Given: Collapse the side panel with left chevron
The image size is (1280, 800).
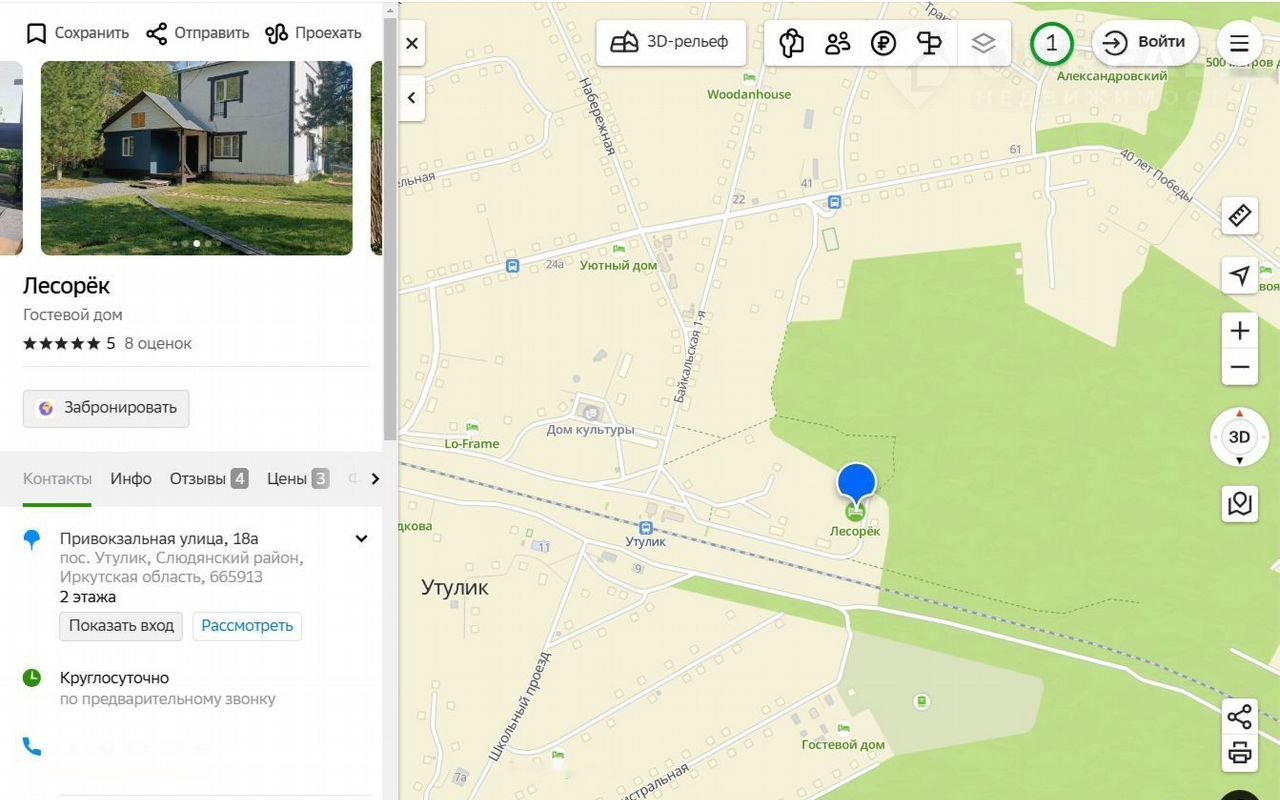Looking at the screenshot, I should point(412,98).
